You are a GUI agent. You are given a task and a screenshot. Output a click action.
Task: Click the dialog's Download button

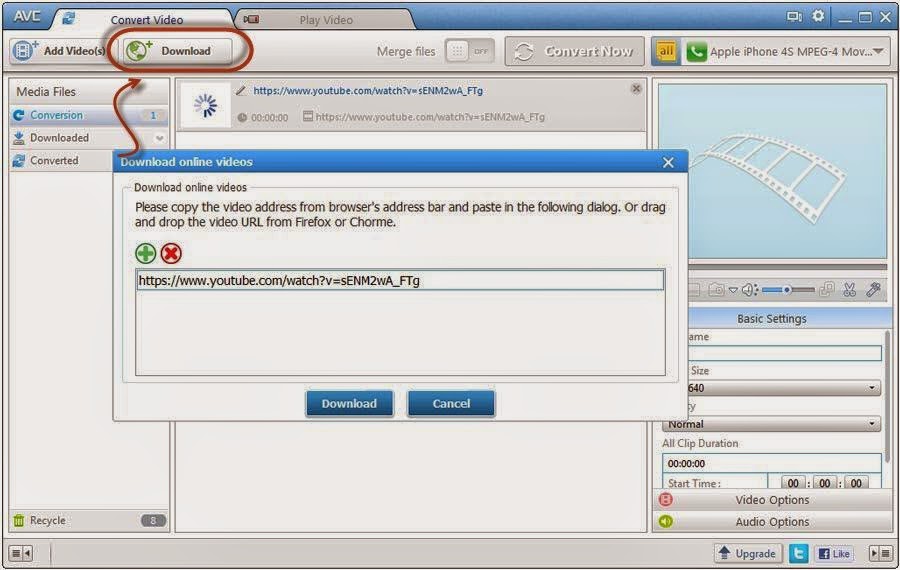click(350, 404)
